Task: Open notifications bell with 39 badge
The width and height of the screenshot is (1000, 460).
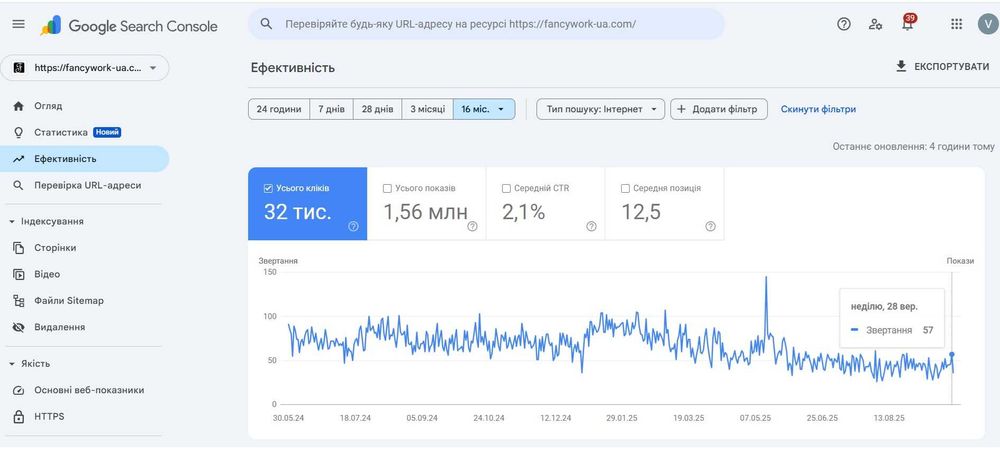Action: [908, 23]
